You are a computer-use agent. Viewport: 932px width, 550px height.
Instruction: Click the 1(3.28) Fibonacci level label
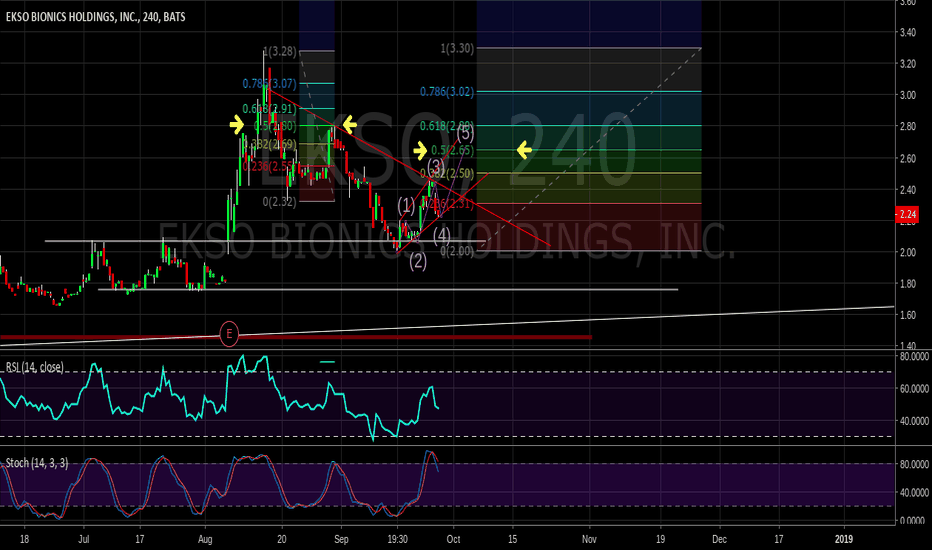click(x=279, y=52)
